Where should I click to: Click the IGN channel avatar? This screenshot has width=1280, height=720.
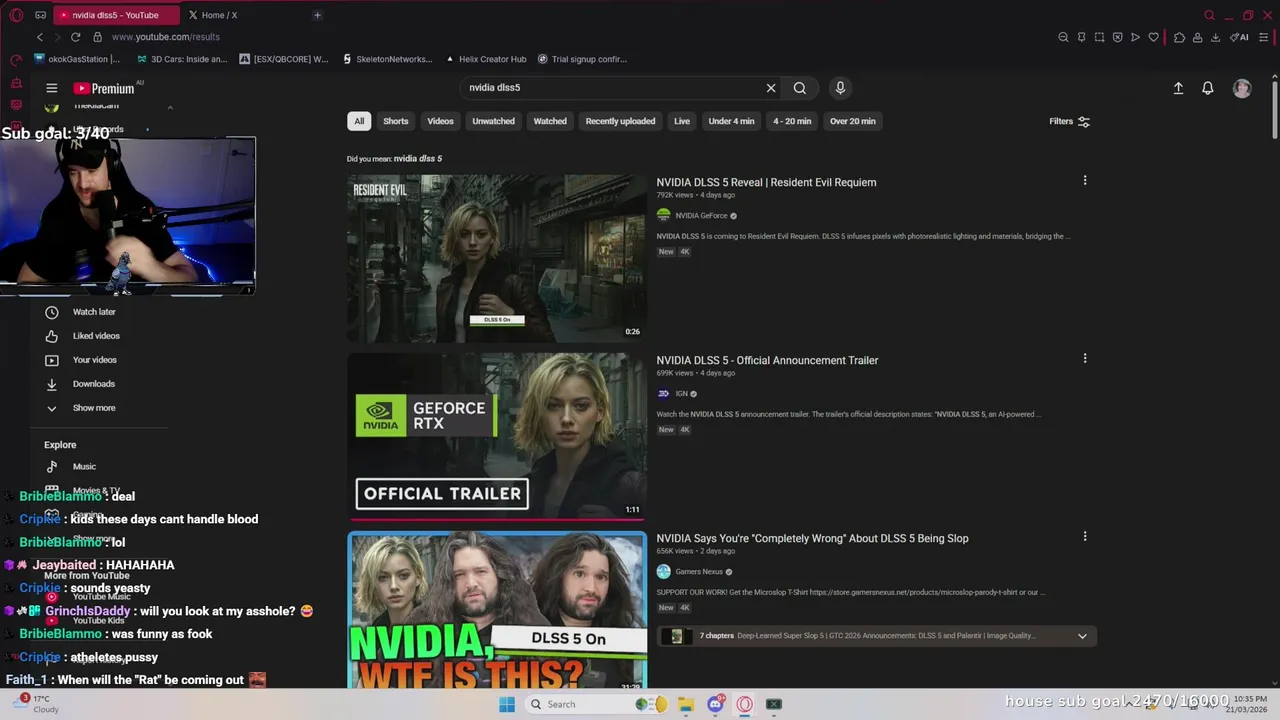[x=663, y=394]
